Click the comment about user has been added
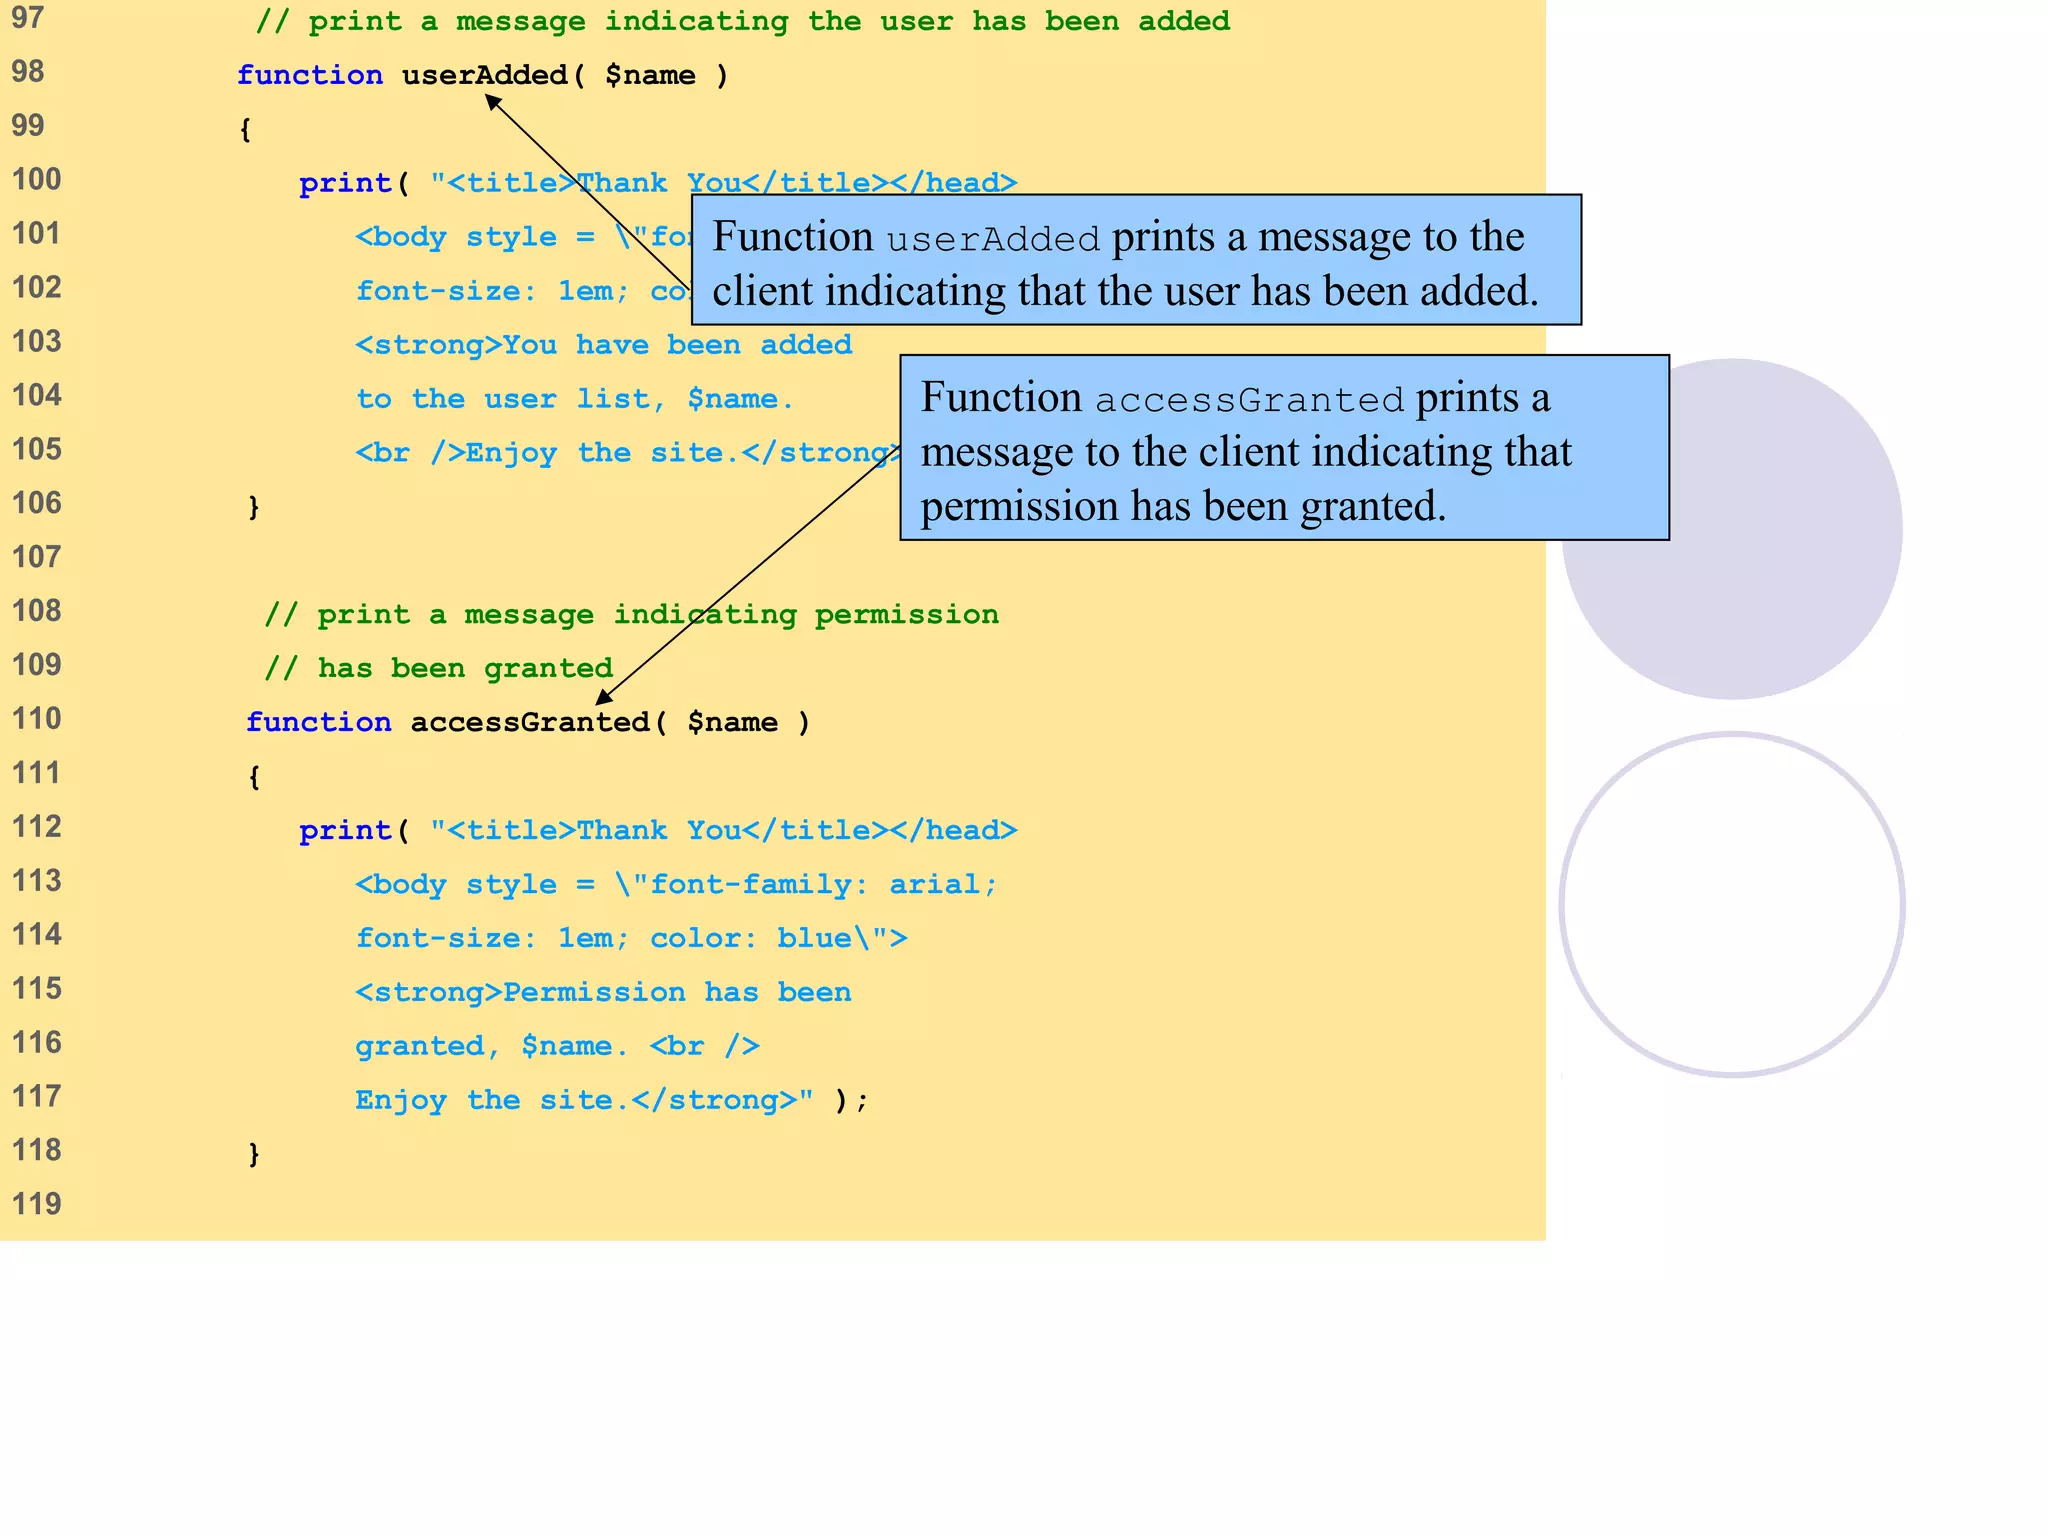The image size is (2048, 1536). (x=743, y=21)
